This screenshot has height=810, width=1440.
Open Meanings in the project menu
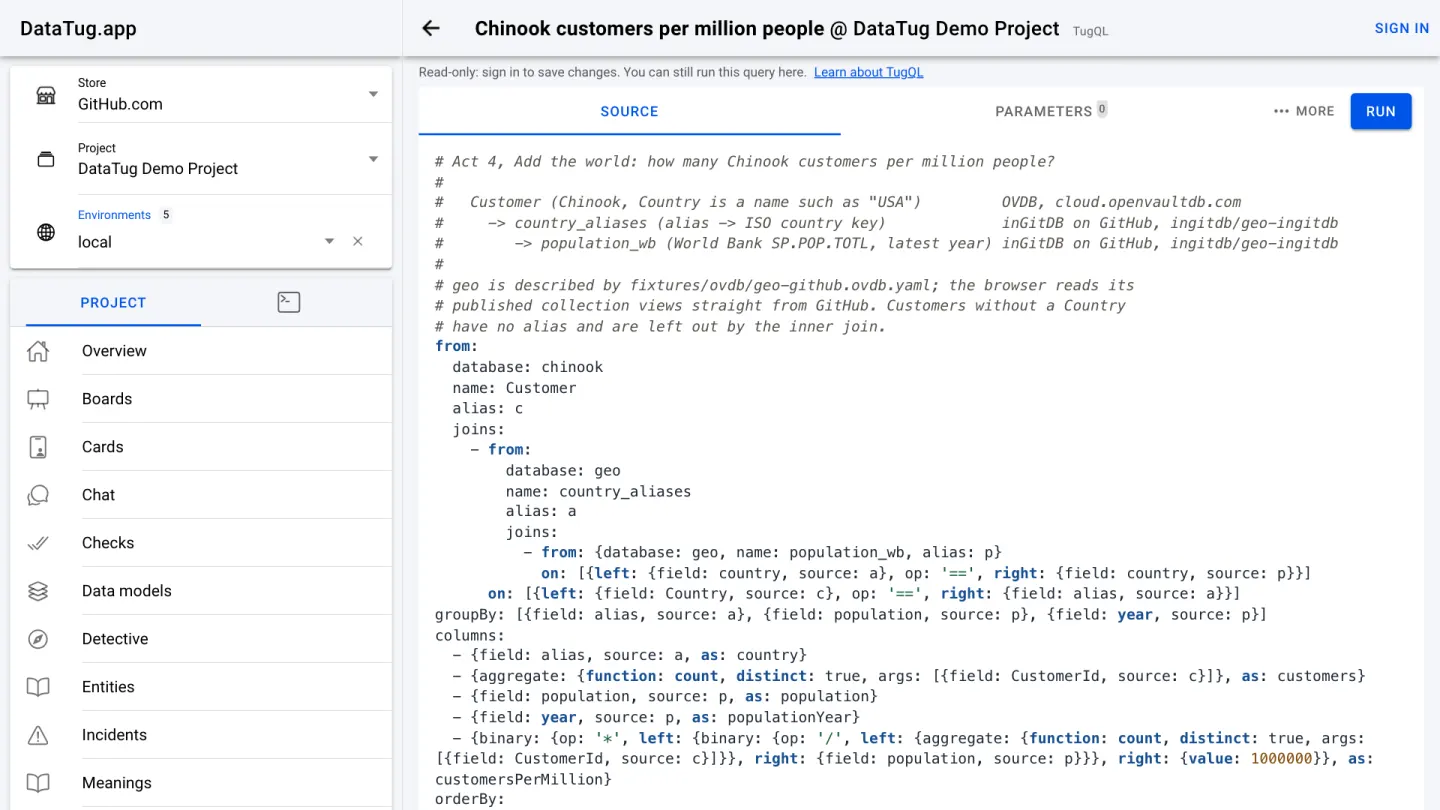pyautogui.click(x=201, y=783)
